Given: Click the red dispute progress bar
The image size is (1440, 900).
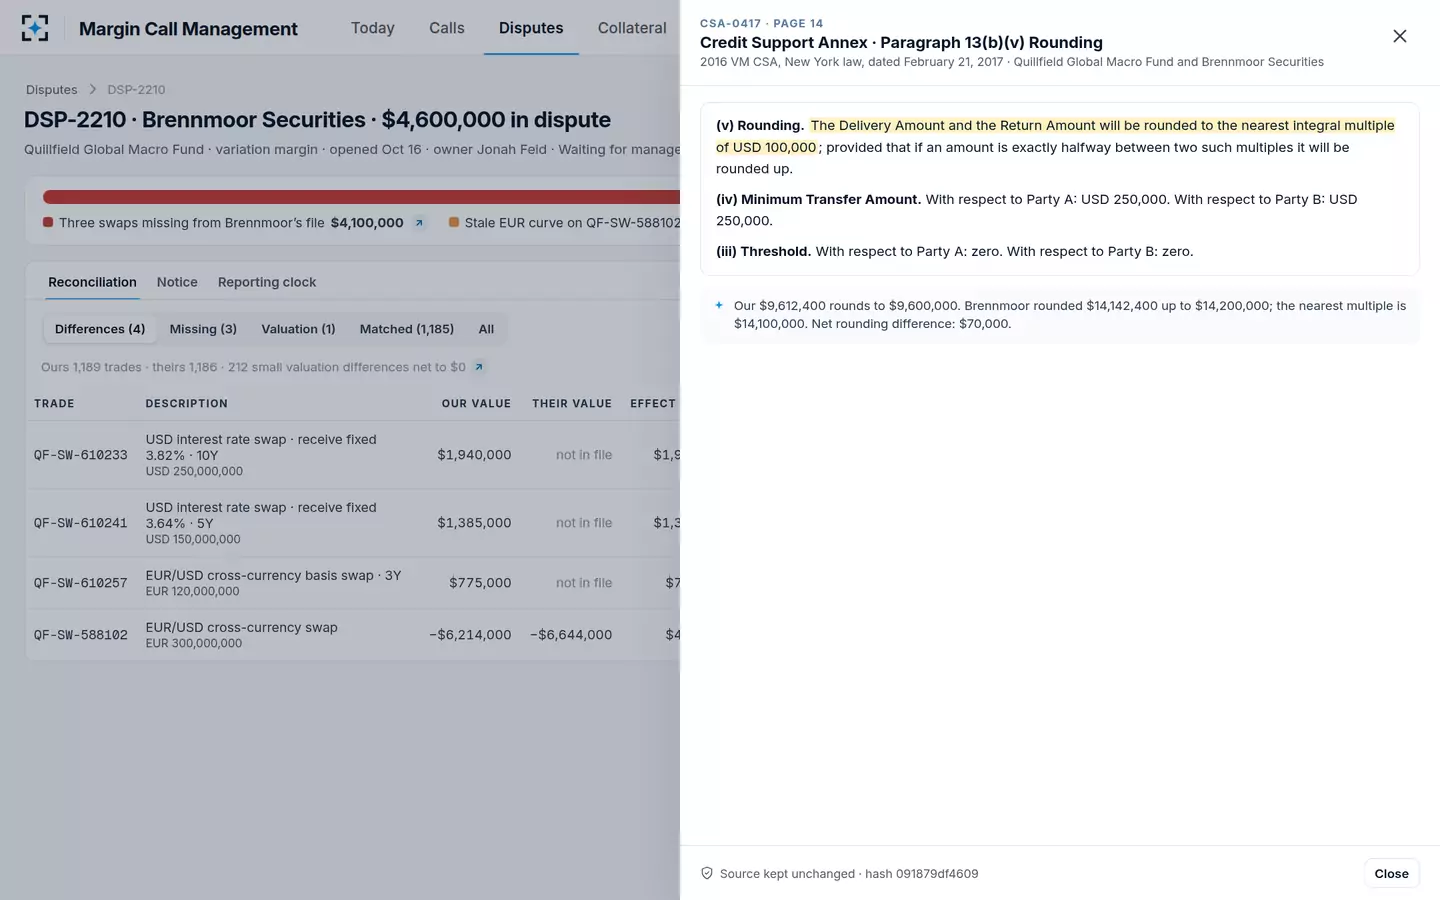Looking at the screenshot, I should pyautogui.click(x=362, y=197).
